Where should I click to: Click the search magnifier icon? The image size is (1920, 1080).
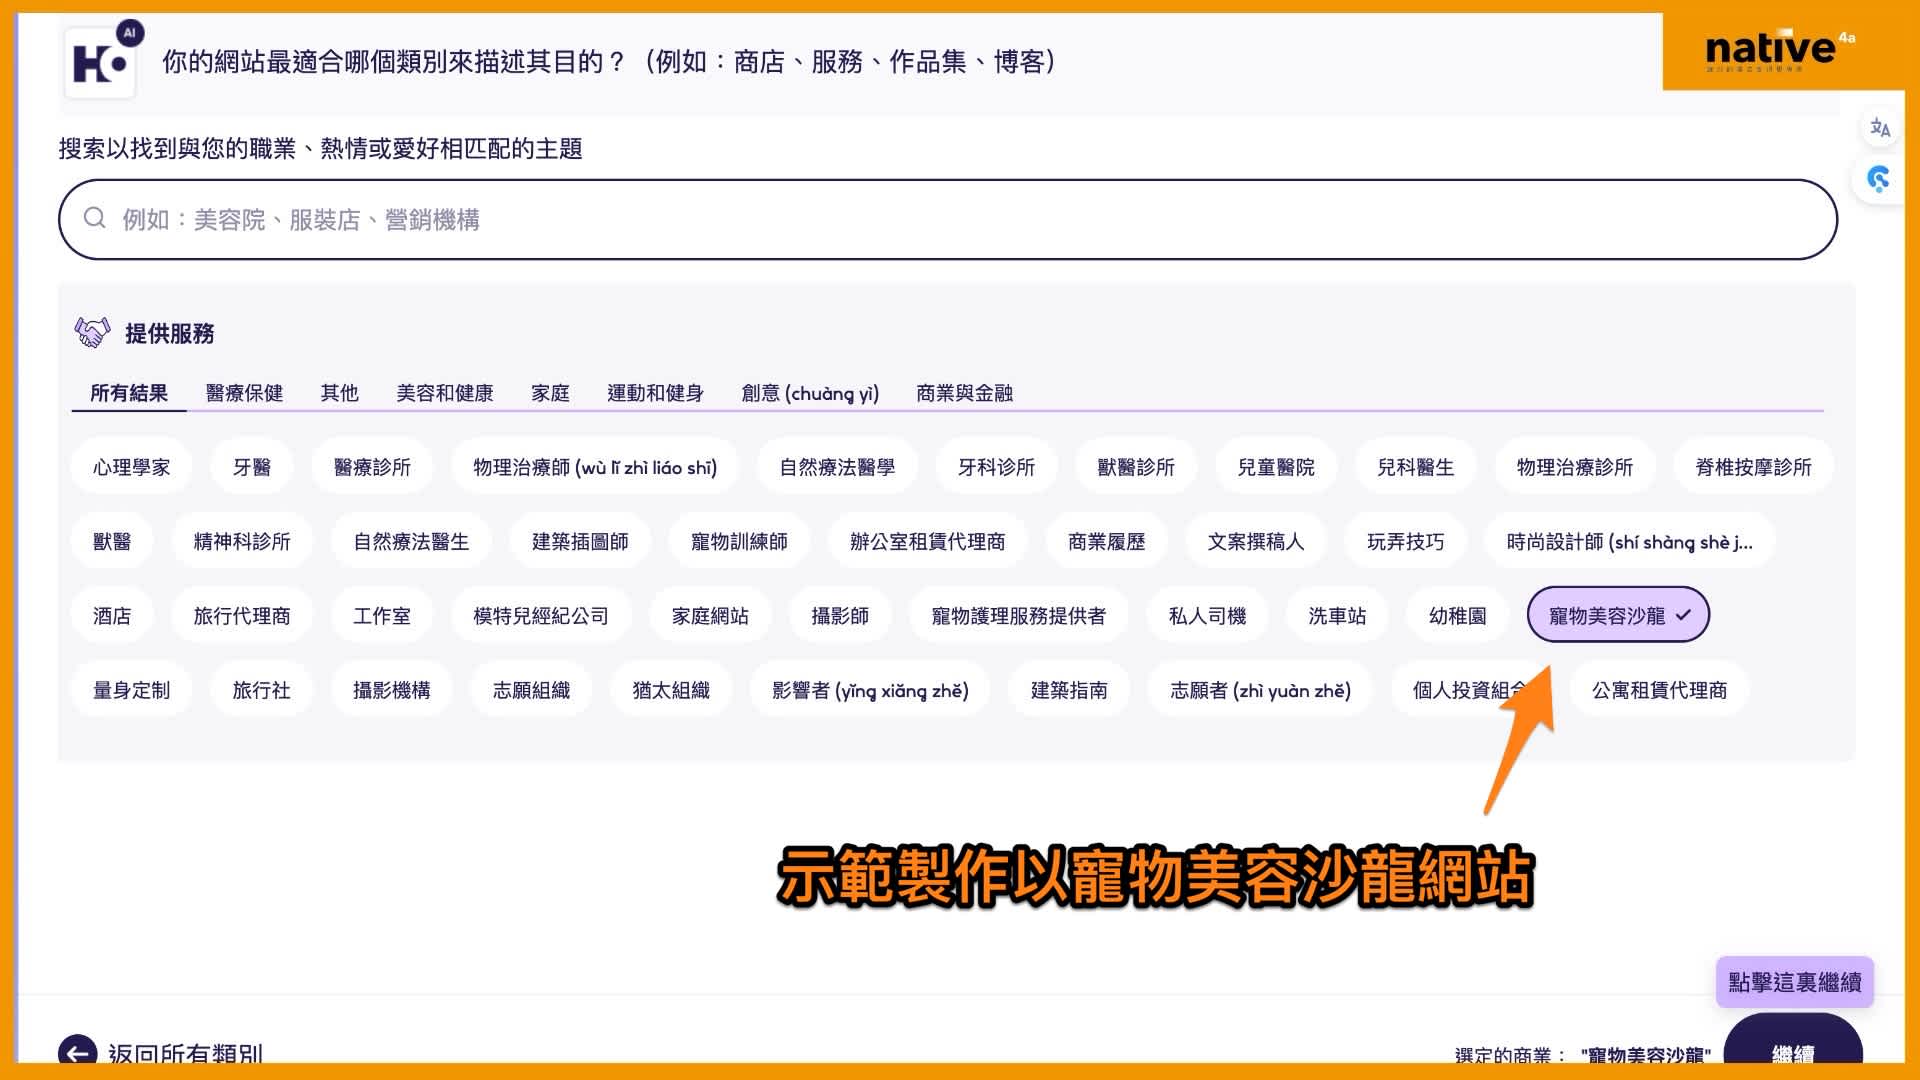pyautogui.click(x=95, y=219)
